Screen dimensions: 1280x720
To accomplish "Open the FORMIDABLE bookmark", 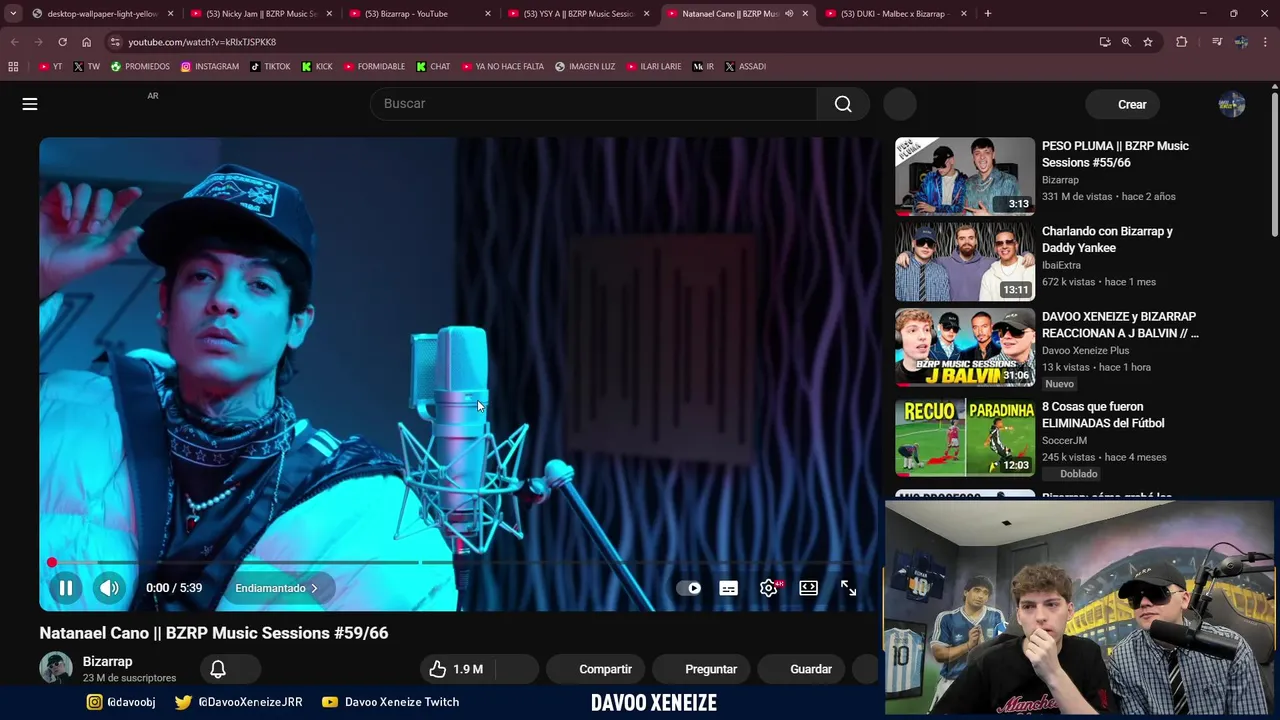I will 374,67.
